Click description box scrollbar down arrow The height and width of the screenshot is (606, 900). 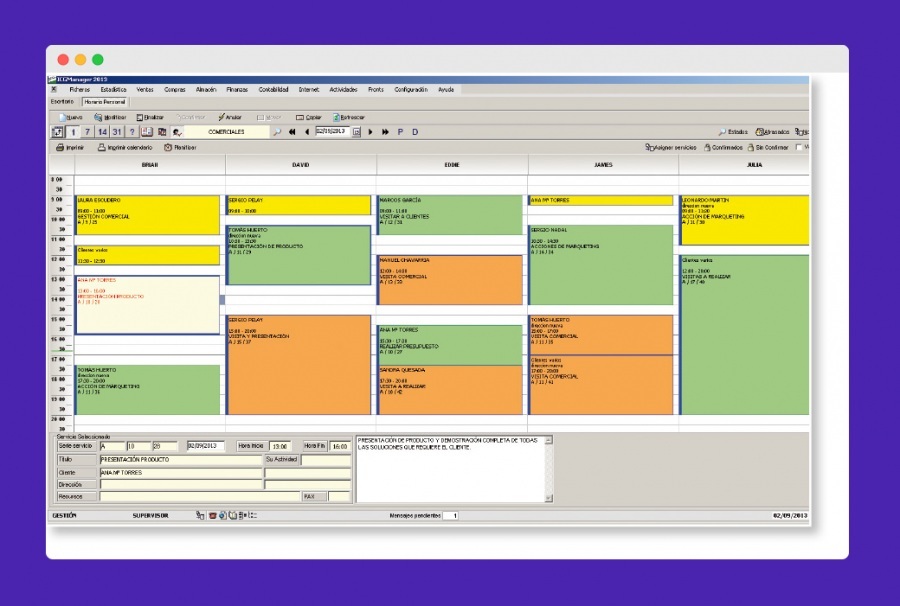pyautogui.click(x=549, y=498)
